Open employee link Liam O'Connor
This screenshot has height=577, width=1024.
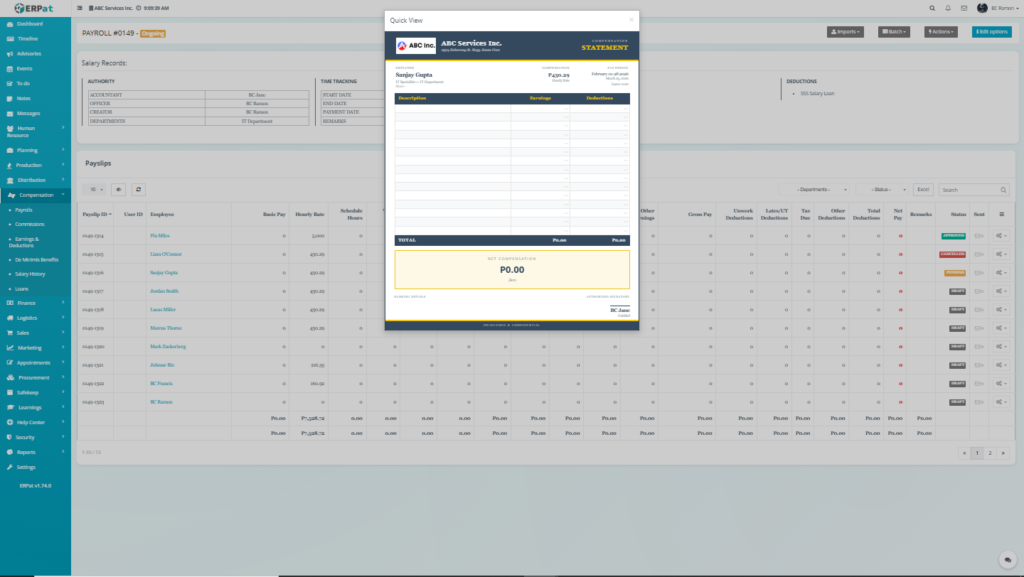pyautogui.click(x=166, y=254)
